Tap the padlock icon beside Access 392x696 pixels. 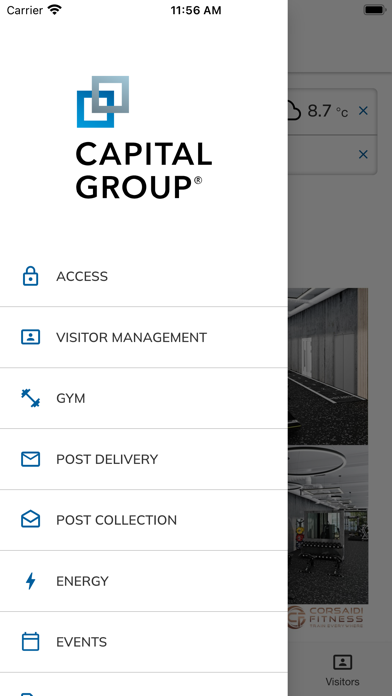[30, 276]
